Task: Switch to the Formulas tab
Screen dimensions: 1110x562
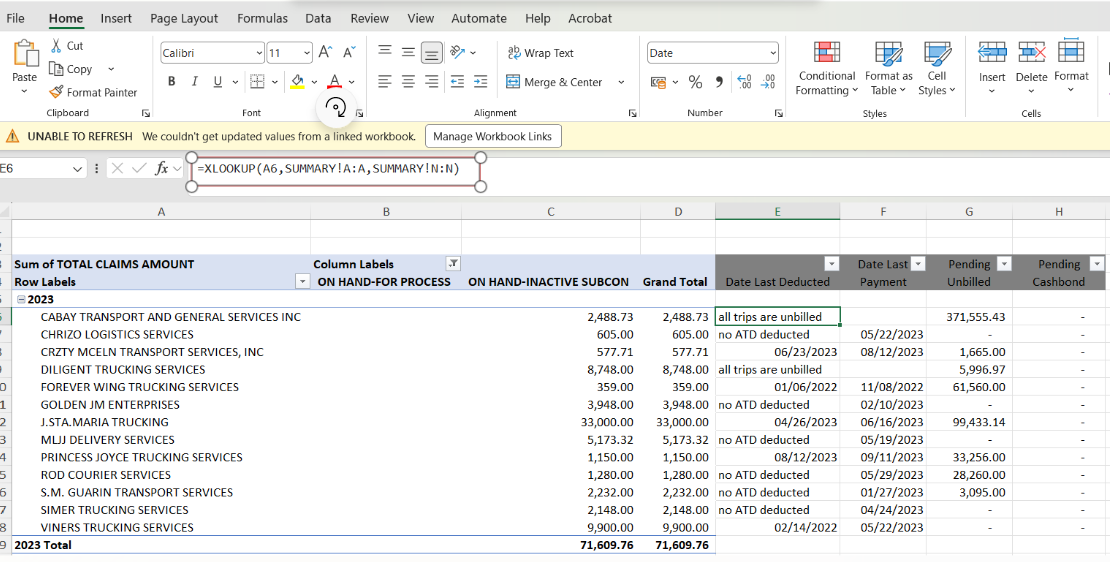Action: 263,18
